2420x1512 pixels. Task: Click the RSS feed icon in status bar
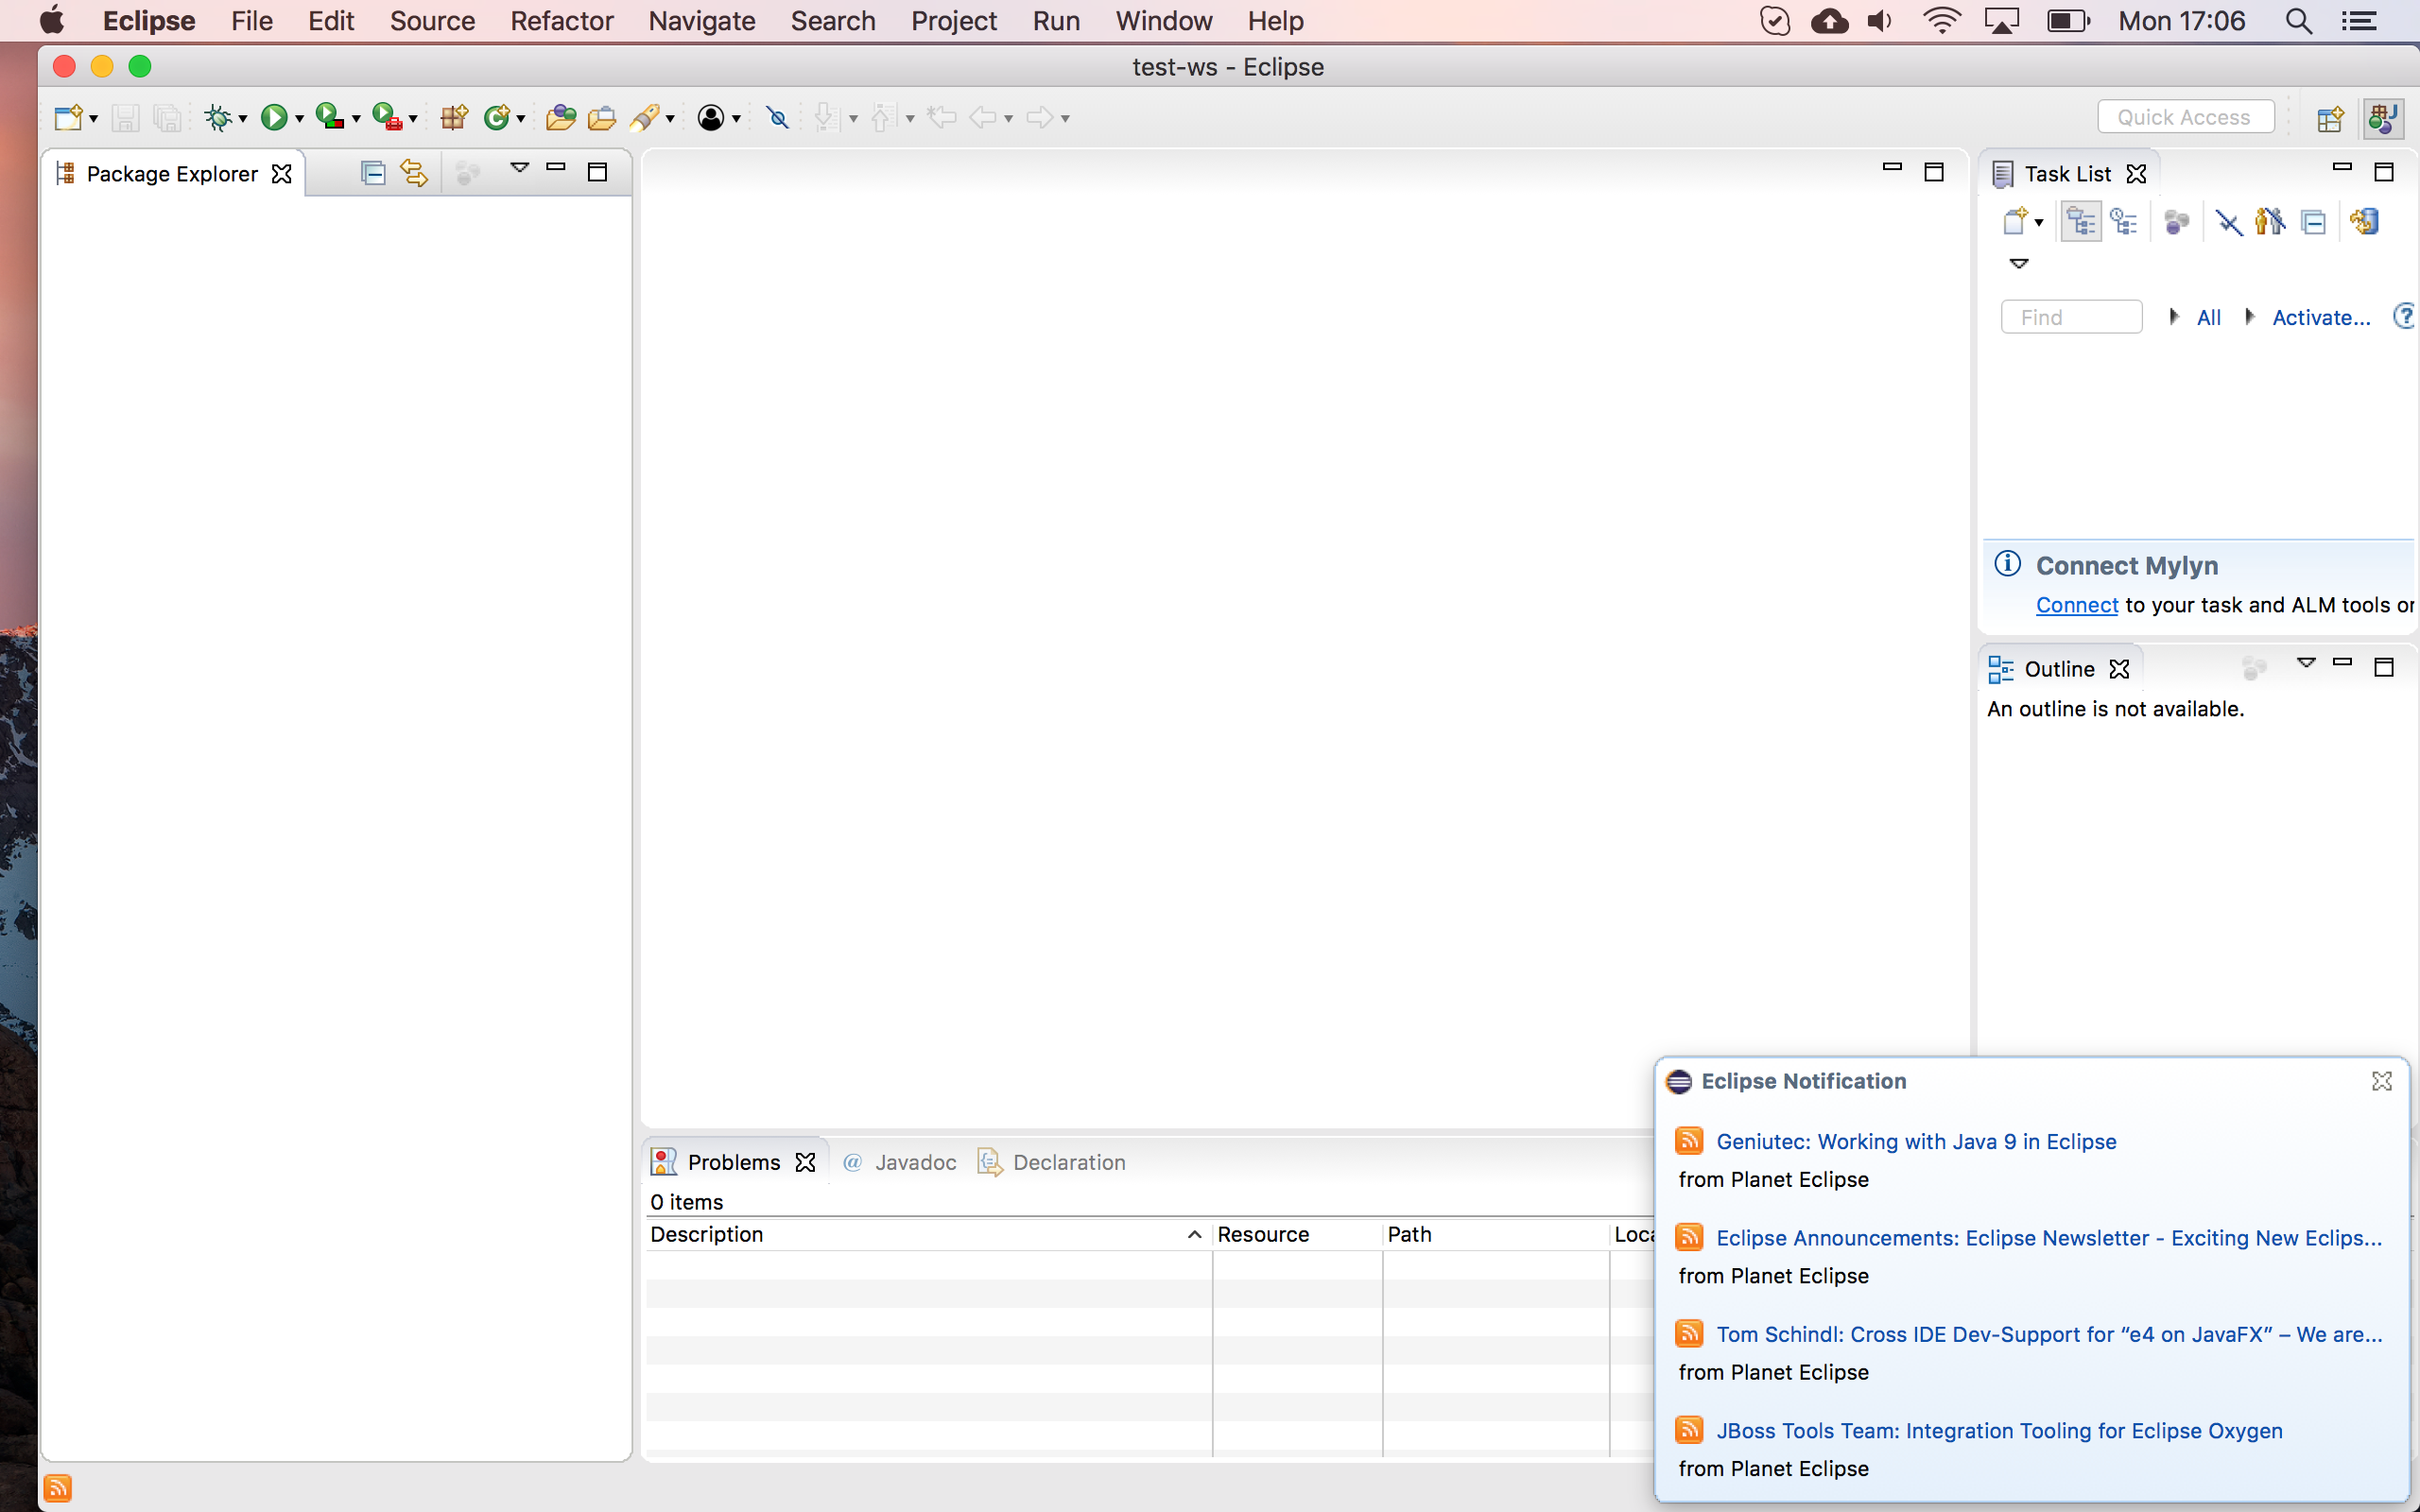pyautogui.click(x=58, y=1489)
